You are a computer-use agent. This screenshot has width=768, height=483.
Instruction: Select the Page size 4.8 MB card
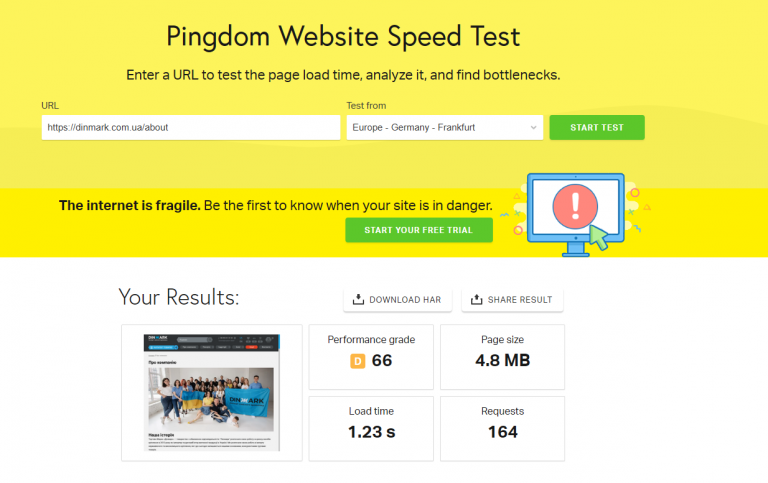[503, 357]
